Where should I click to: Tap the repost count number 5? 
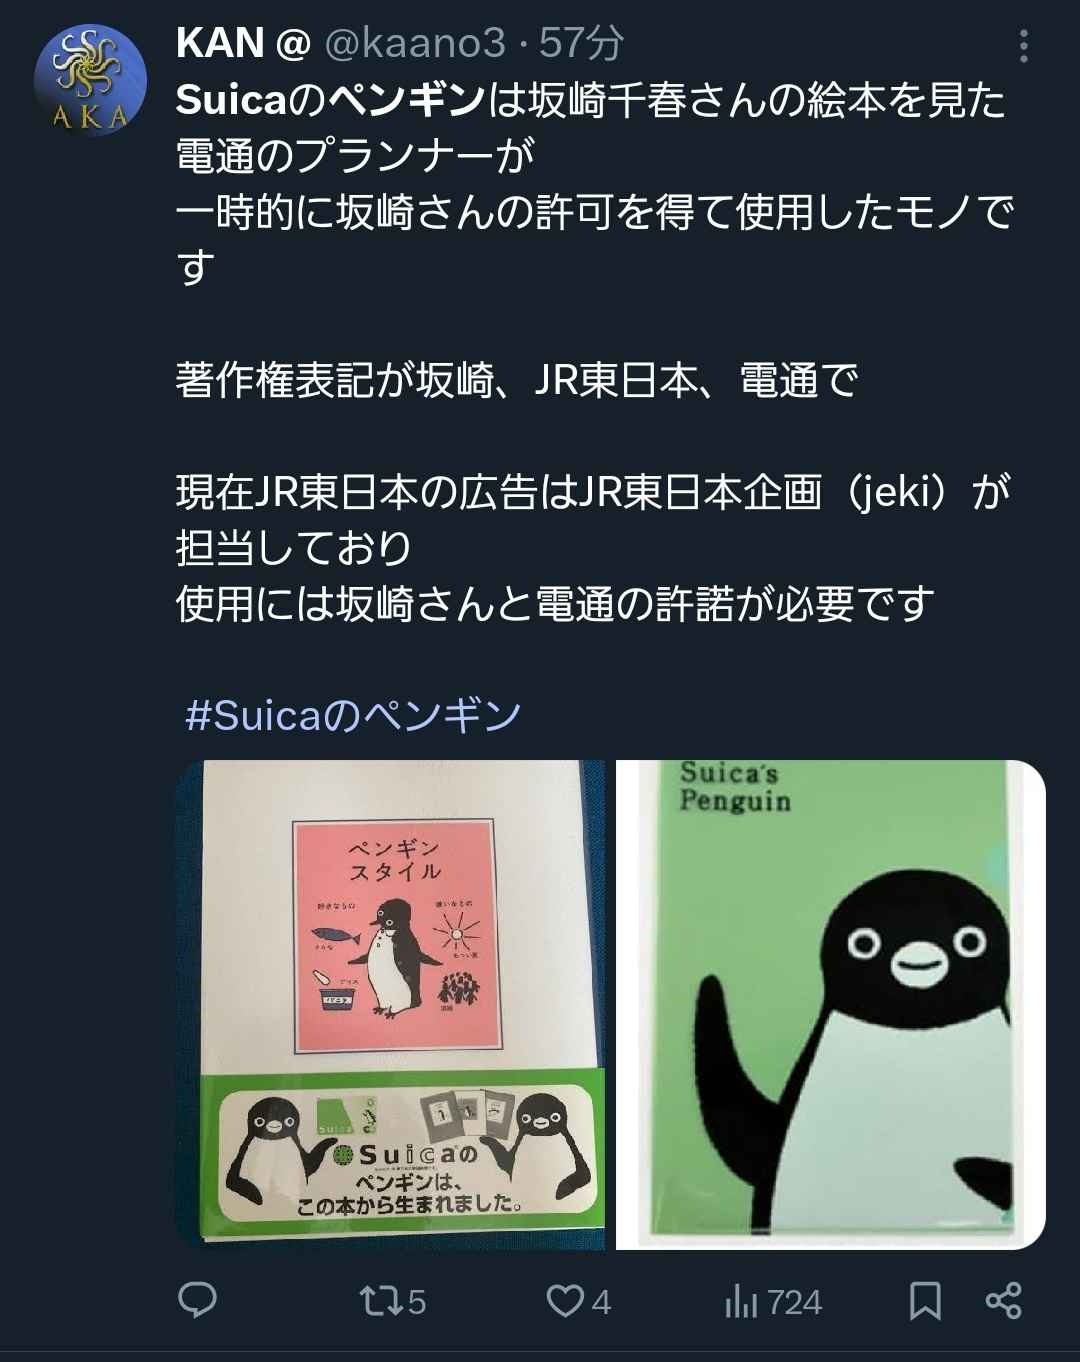click(417, 1302)
